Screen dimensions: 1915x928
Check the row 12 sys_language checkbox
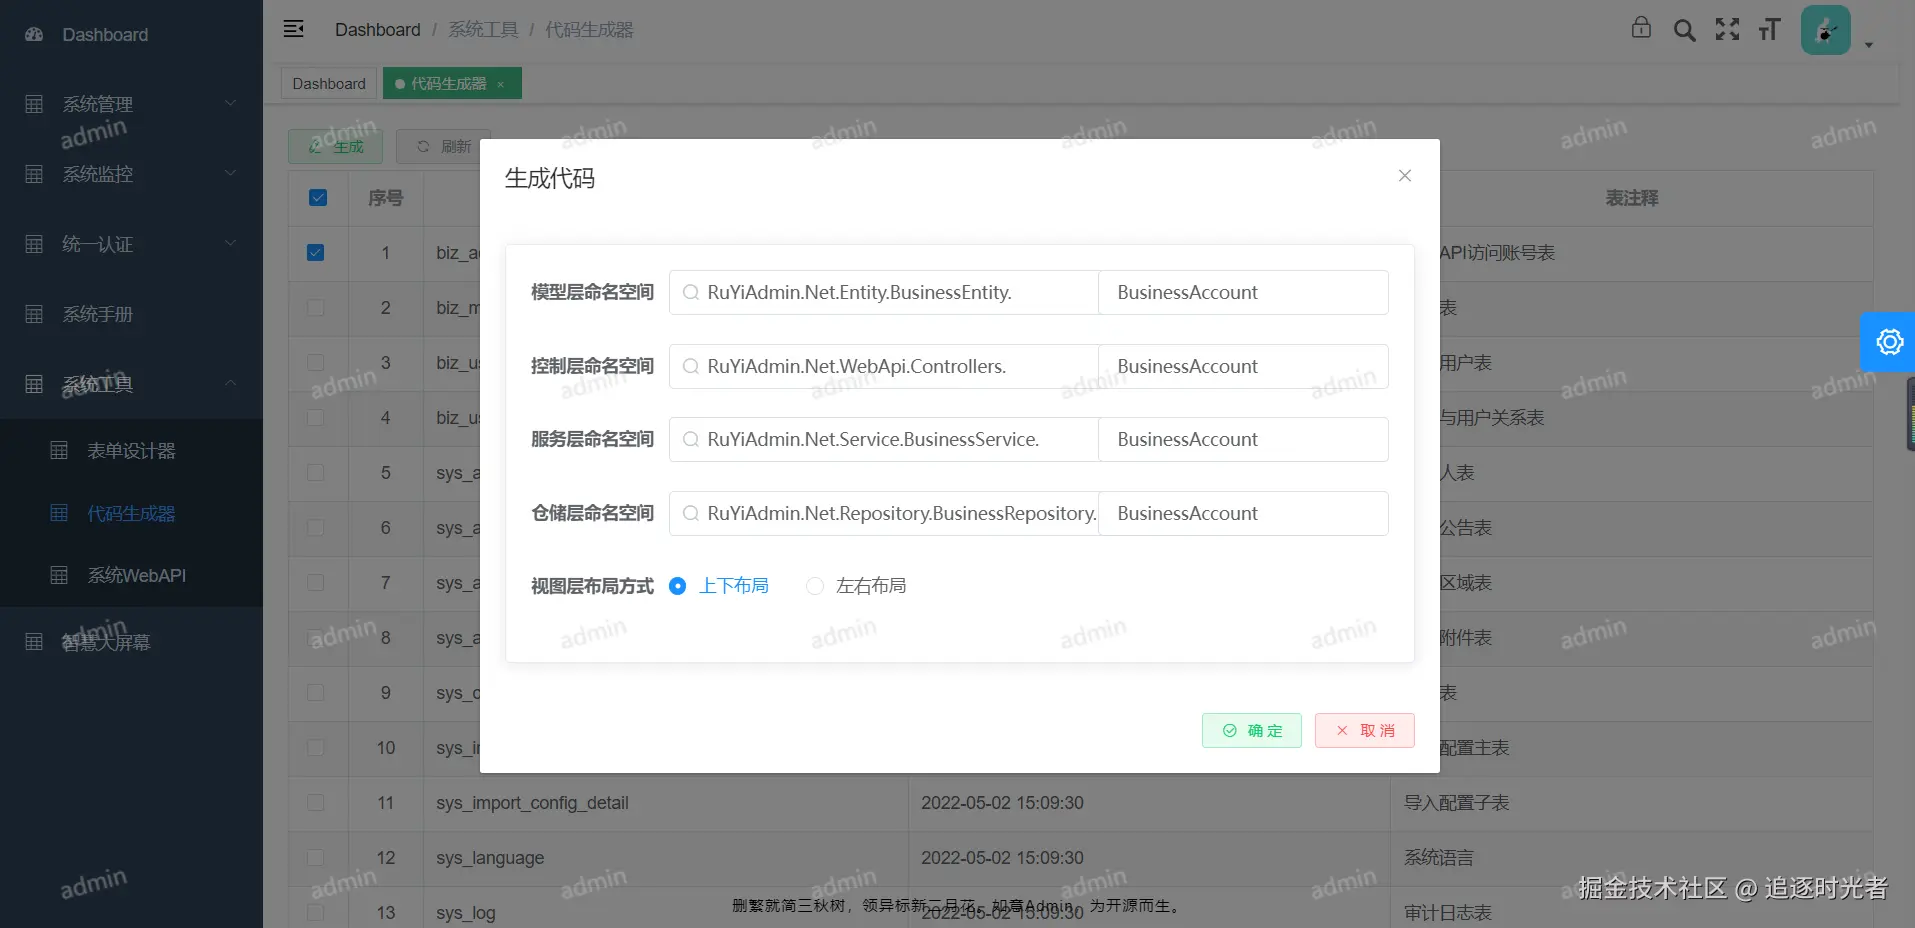315,858
